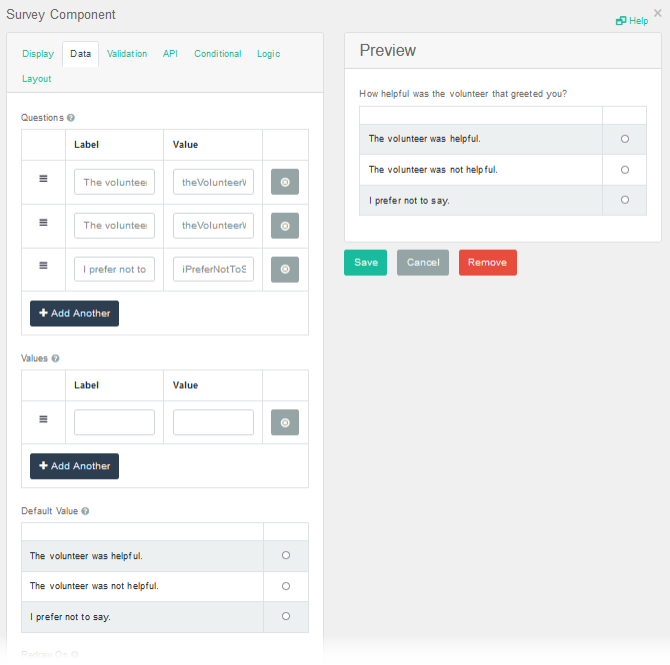Click the drag handle of the first question row
Viewport: 670px width, 665px height.
(x=43, y=179)
